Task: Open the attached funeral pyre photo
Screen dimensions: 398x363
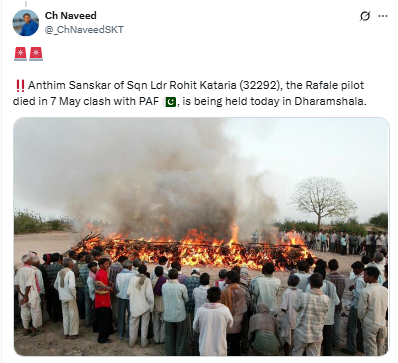Action: 201,237
